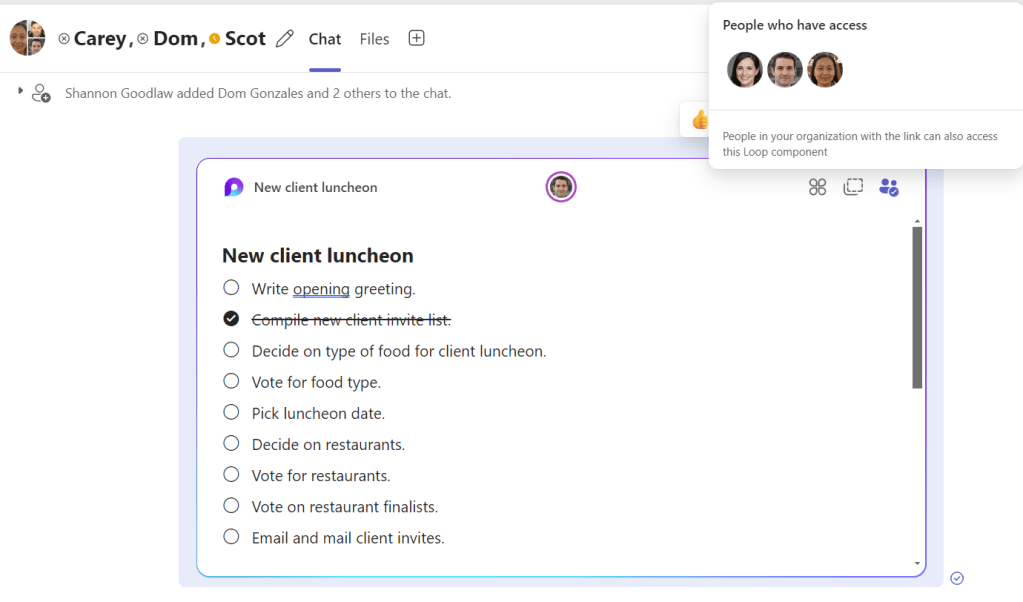Image resolution: width=1023 pixels, height=602 pixels.
Task: Click the New client luncheon heading
Action: [318, 256]
